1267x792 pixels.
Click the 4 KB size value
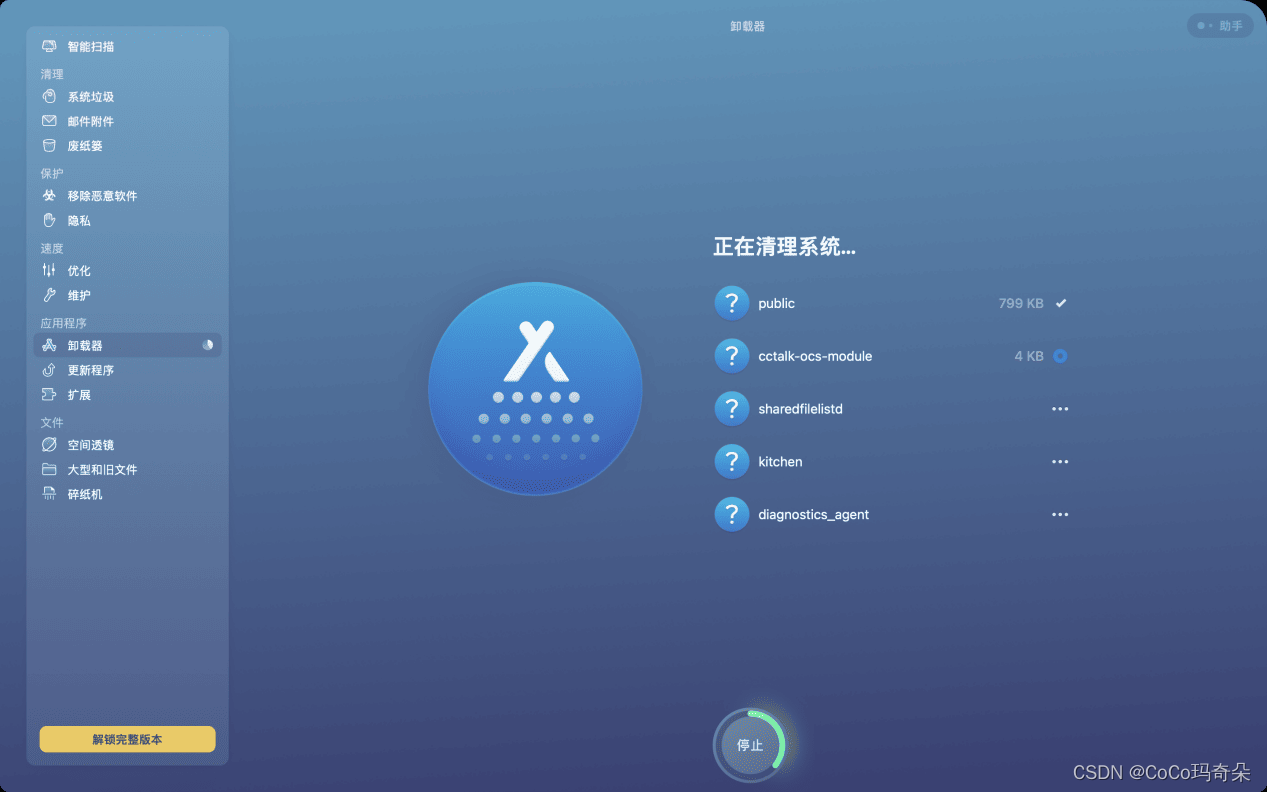[1029, 356]
